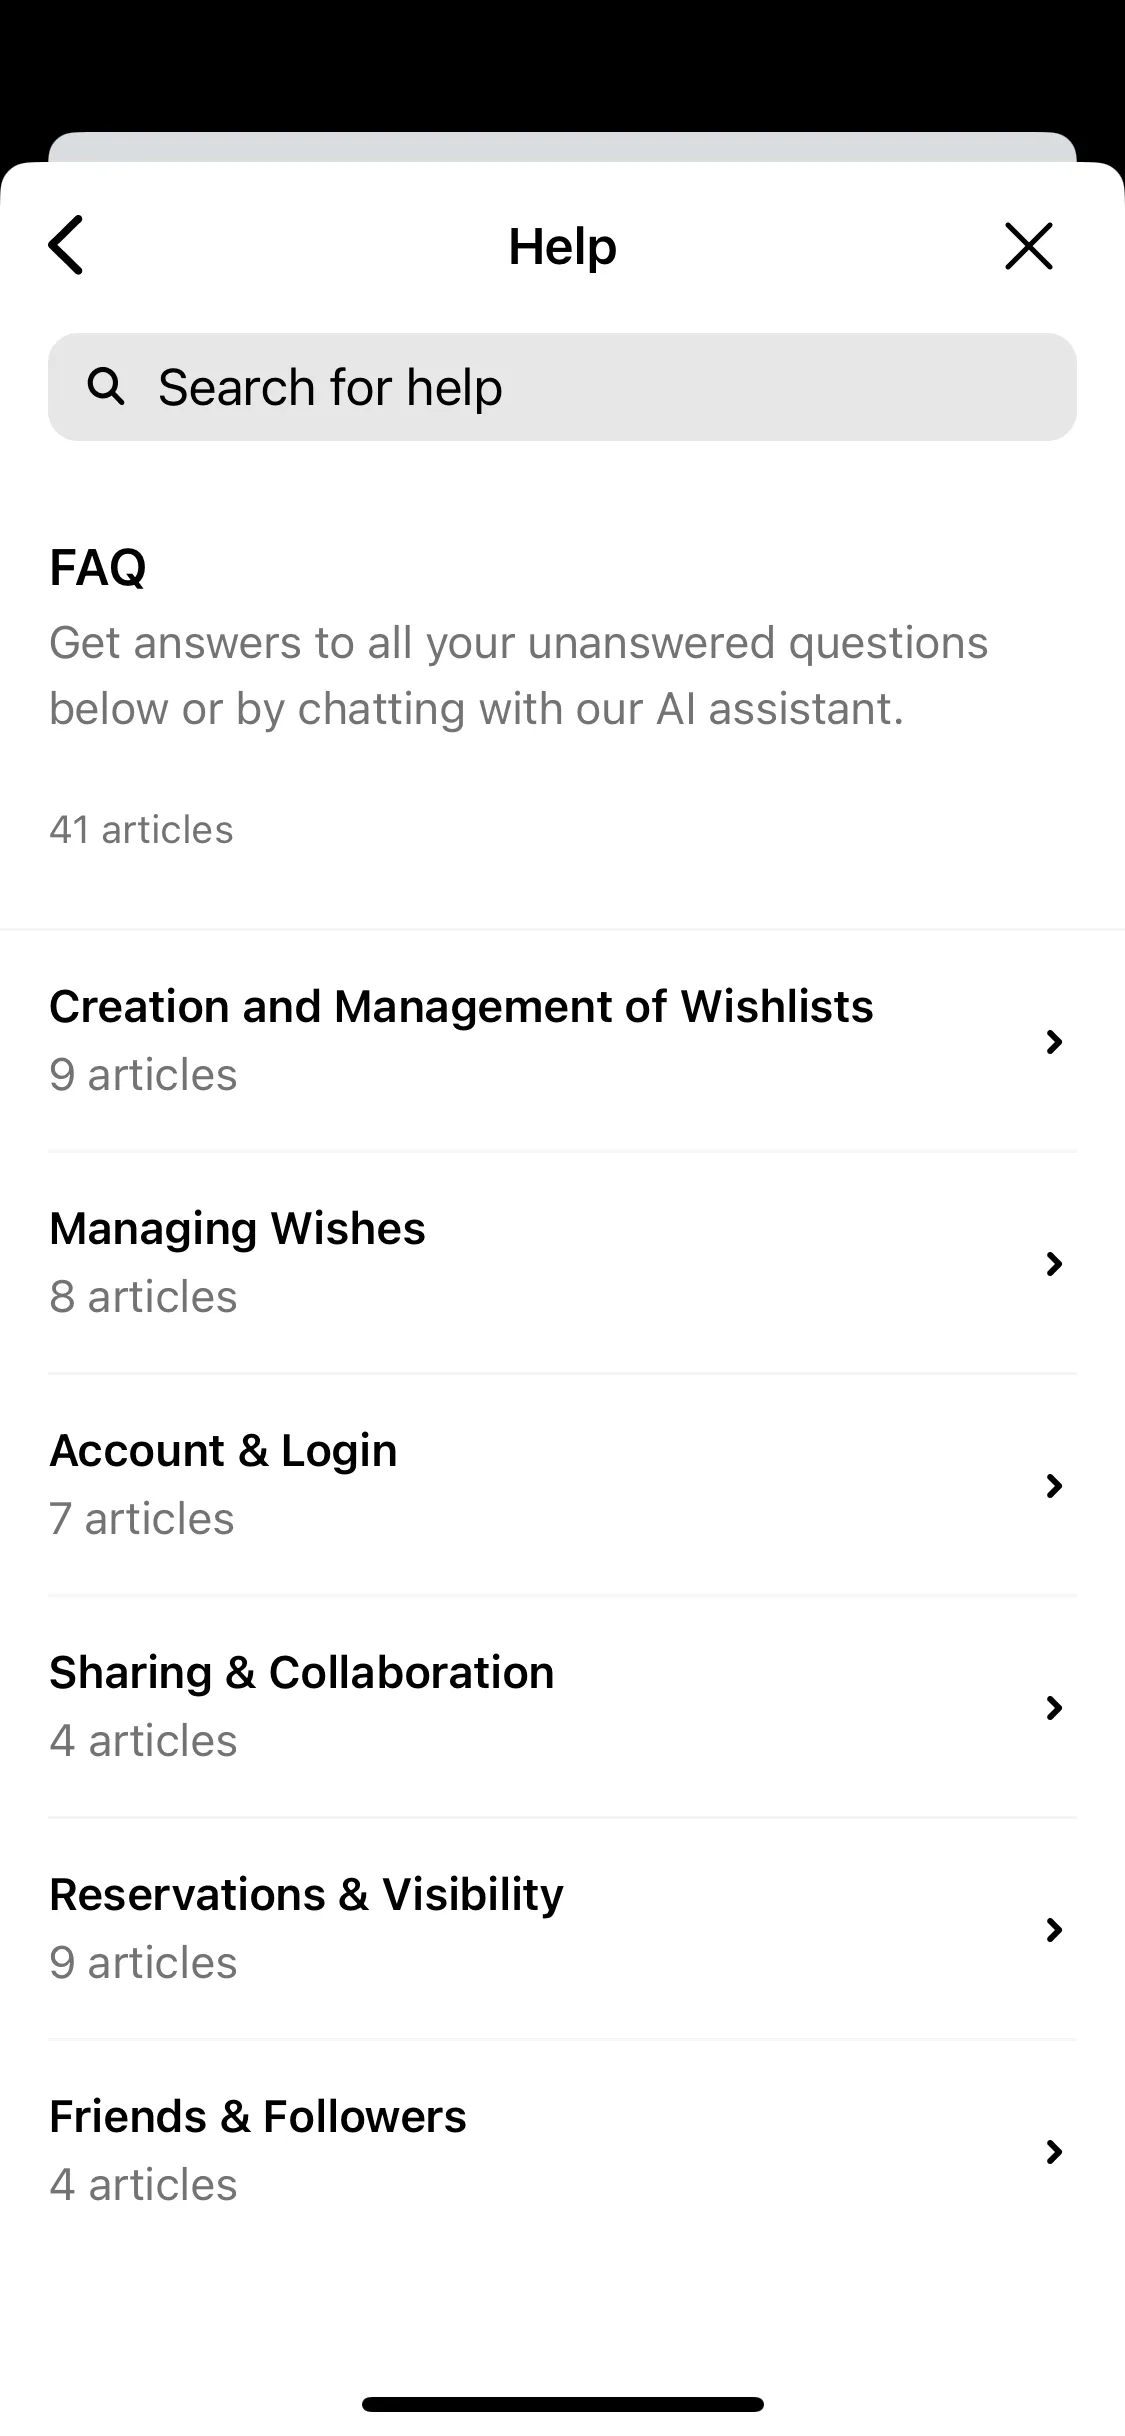
Task: Tap the Help title text
Action: [562, 246]
